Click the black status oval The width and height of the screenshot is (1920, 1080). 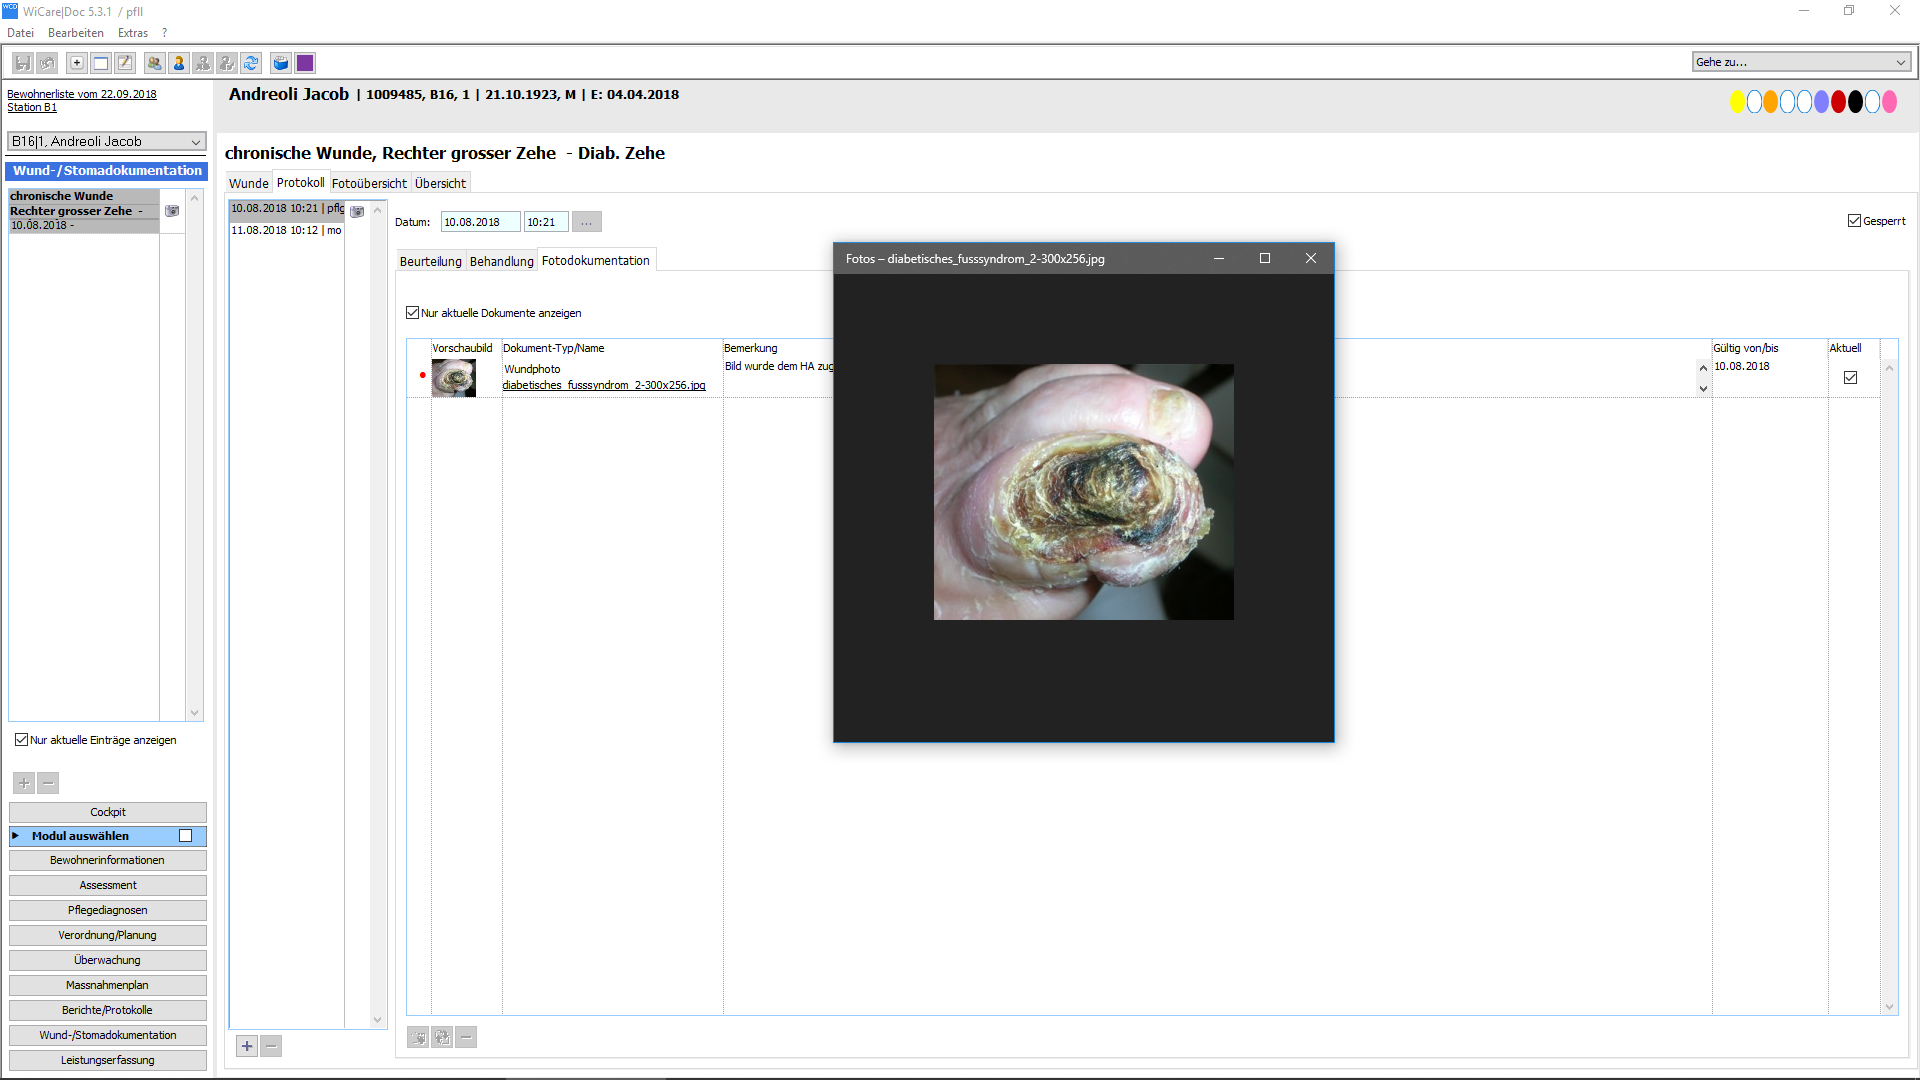tap(1855, 102)
